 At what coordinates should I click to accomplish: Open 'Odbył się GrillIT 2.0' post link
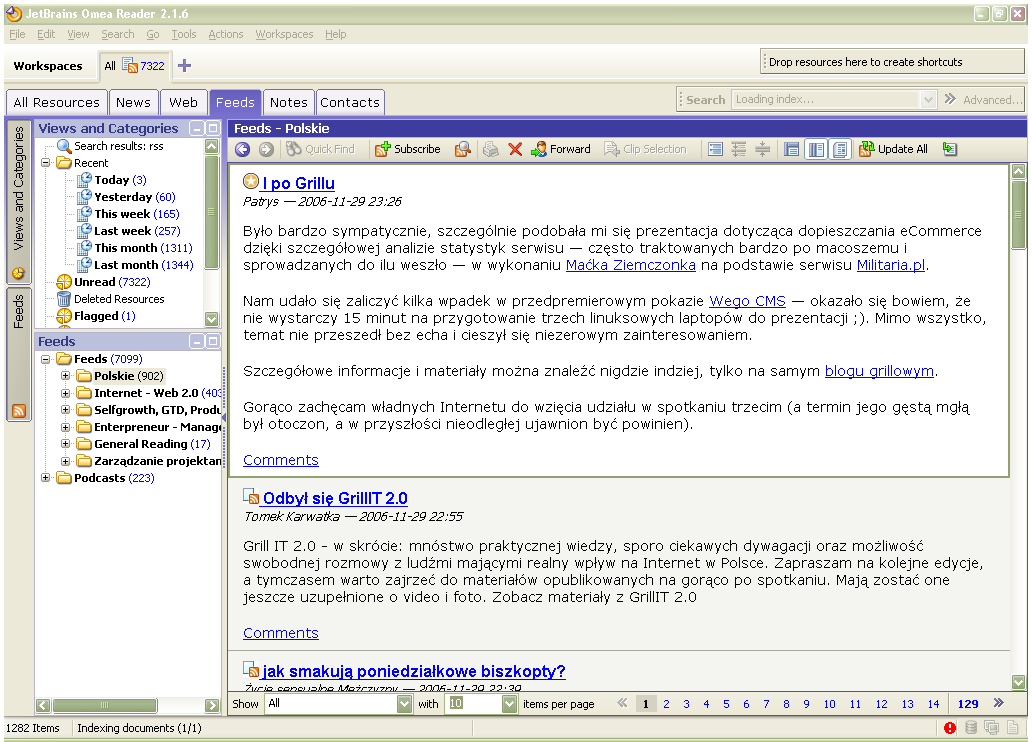coord(335,498)
